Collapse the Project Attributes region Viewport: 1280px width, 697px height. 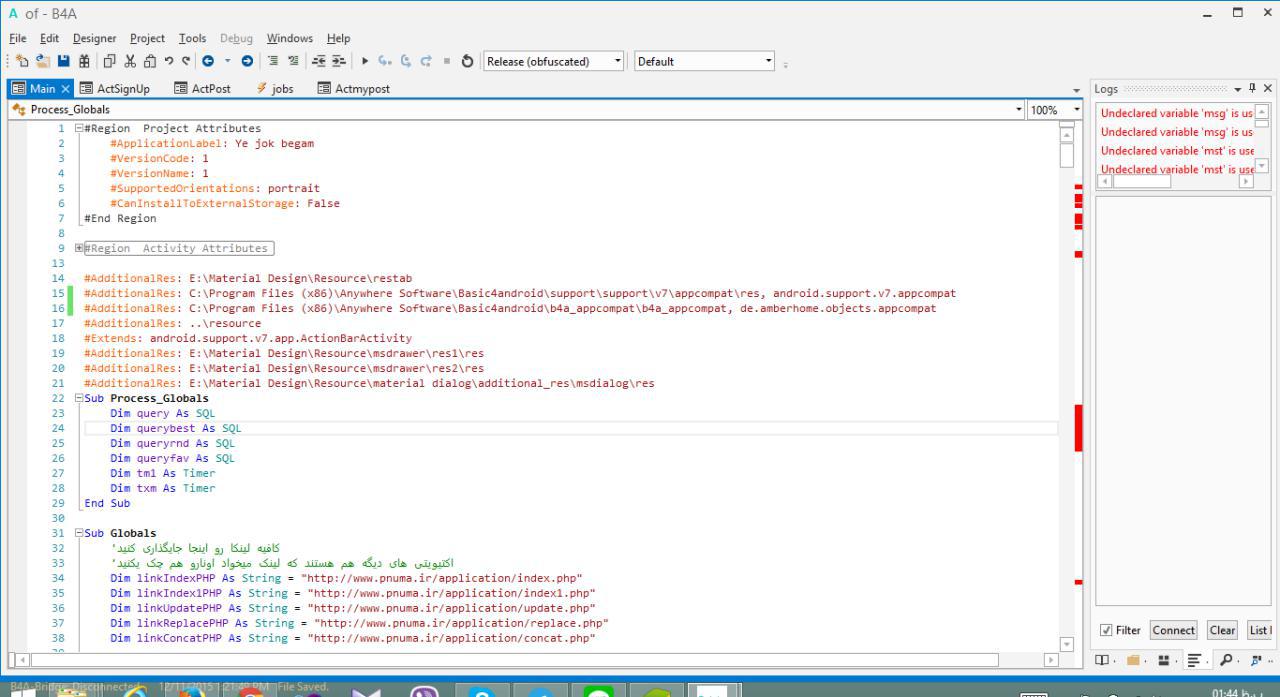(x=79, y=128)
